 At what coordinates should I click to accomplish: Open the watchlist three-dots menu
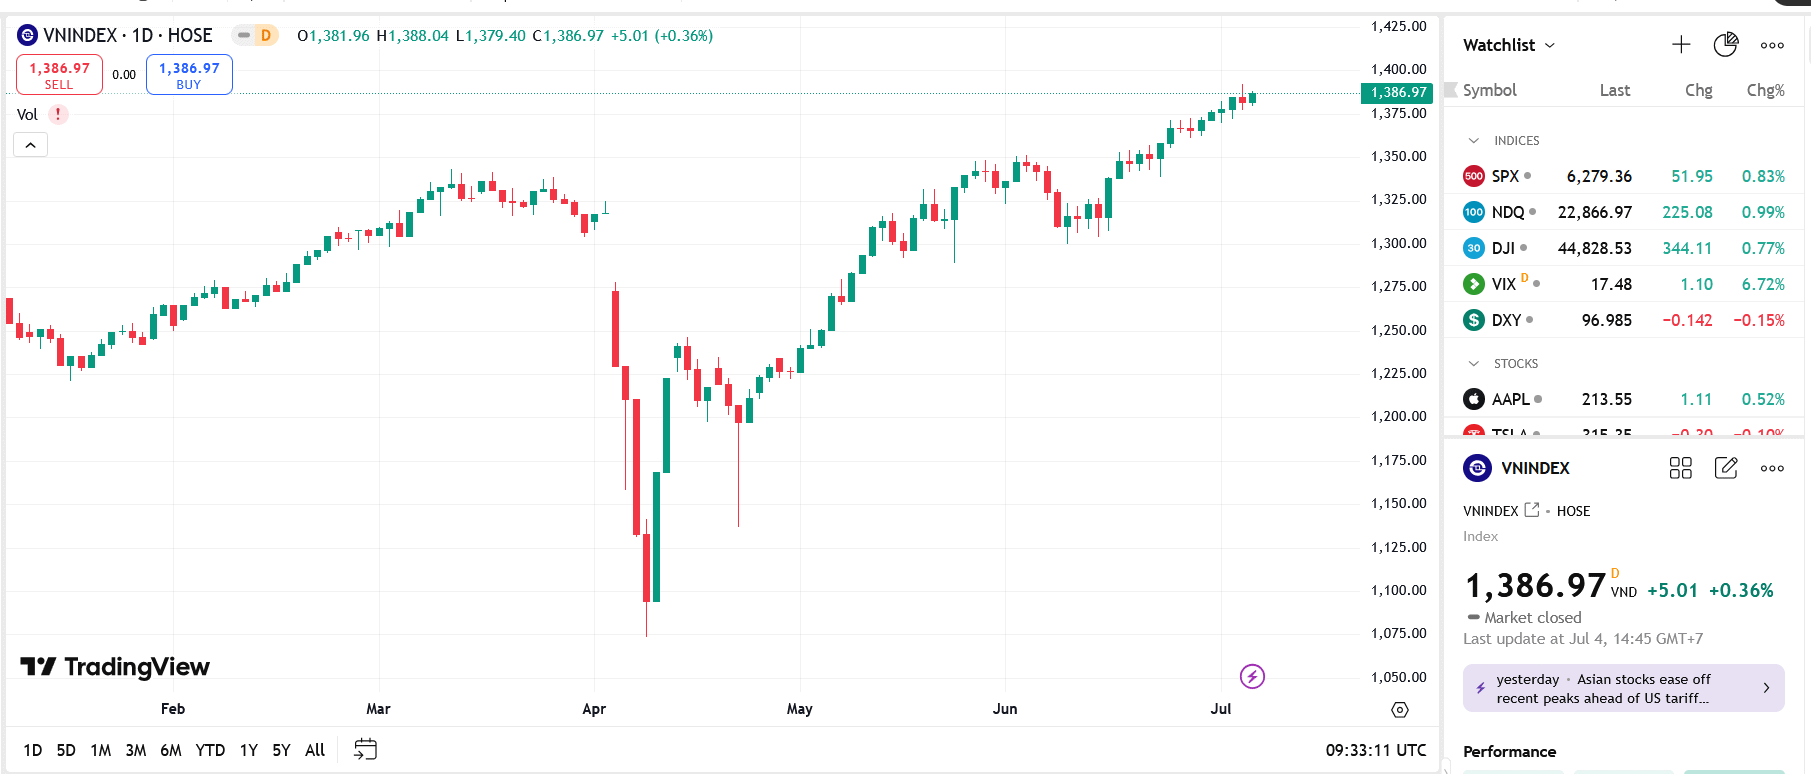(x=1772, y=45)
